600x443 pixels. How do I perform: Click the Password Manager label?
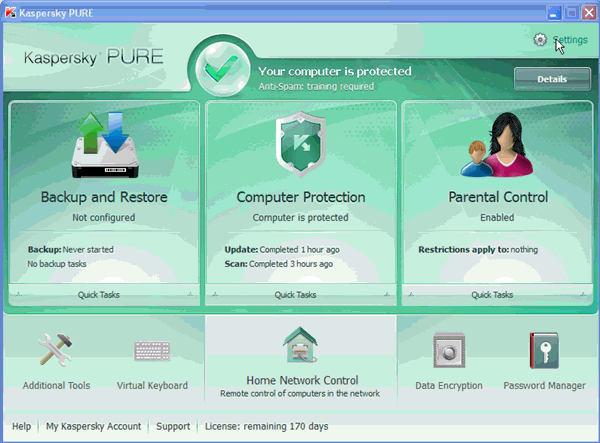pyautogui.click(x=545, y=385)
